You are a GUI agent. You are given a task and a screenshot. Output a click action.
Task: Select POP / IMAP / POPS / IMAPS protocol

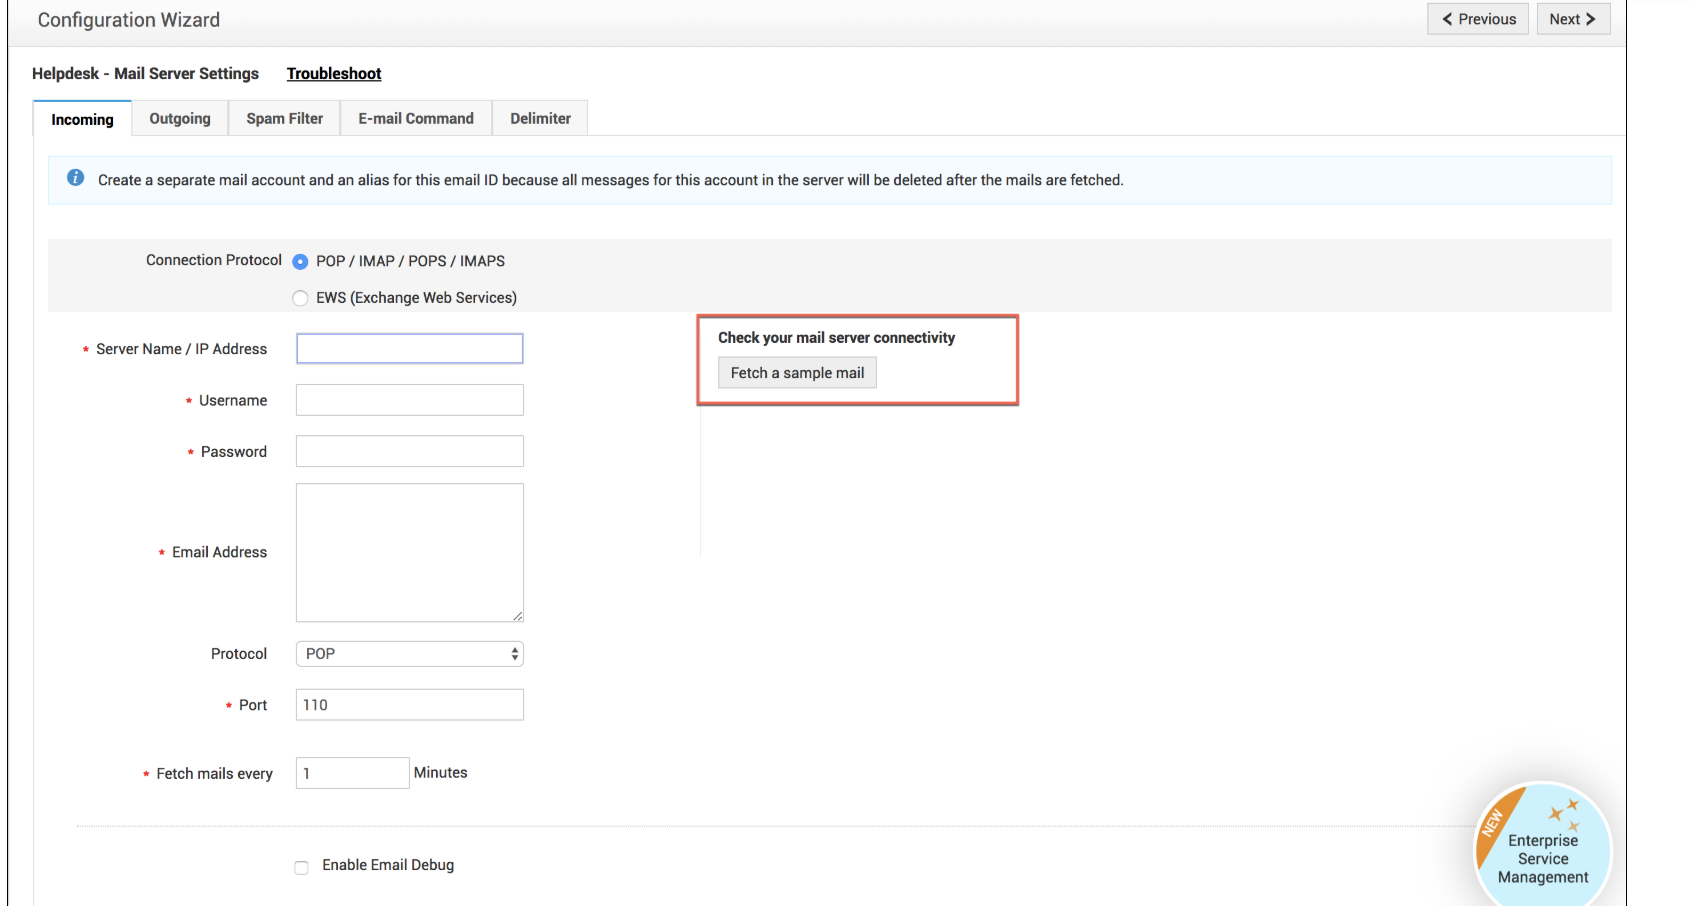point(300,262)
